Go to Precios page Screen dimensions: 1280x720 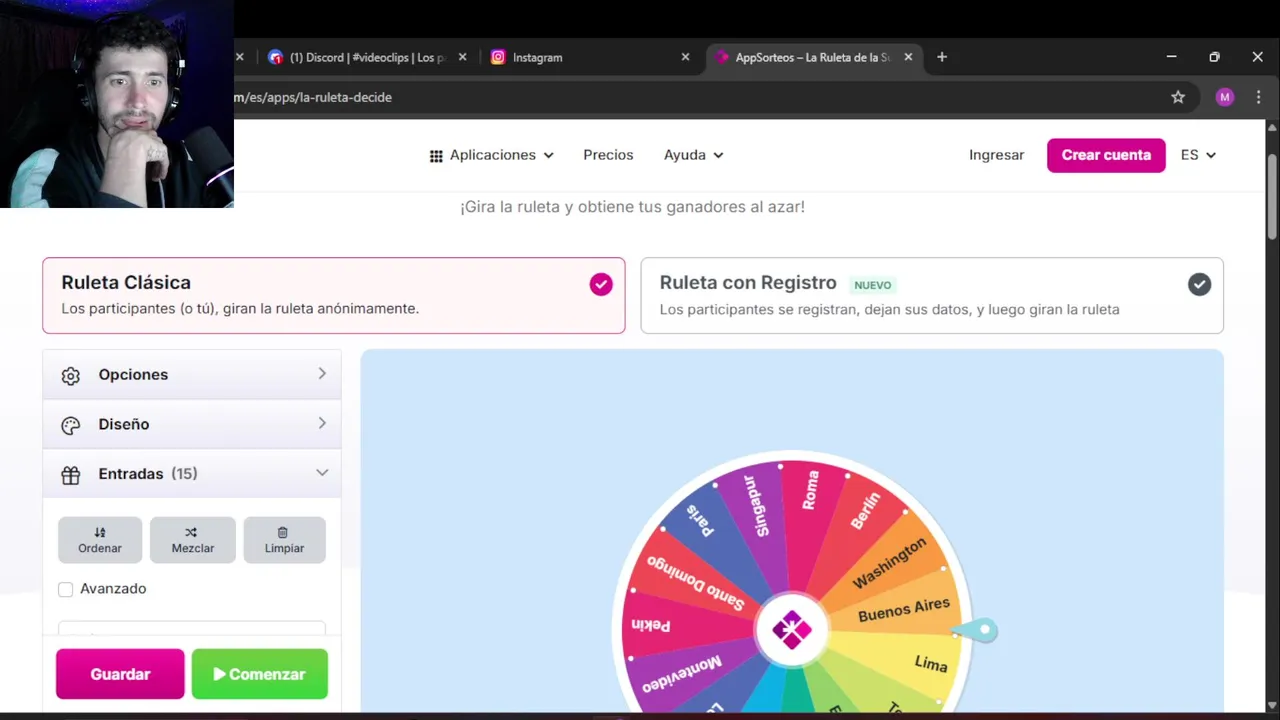(608, 155)
